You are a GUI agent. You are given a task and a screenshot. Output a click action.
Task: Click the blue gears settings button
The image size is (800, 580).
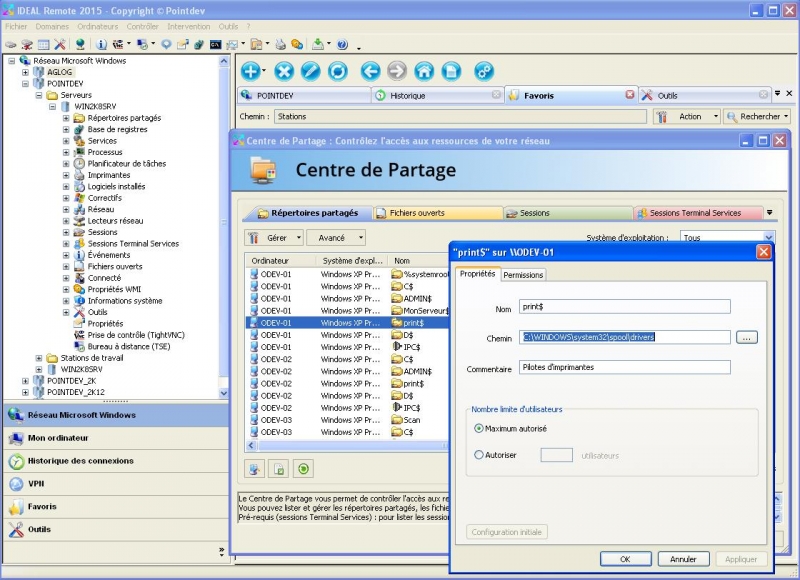pyautogui.click(x=484, y=71)
